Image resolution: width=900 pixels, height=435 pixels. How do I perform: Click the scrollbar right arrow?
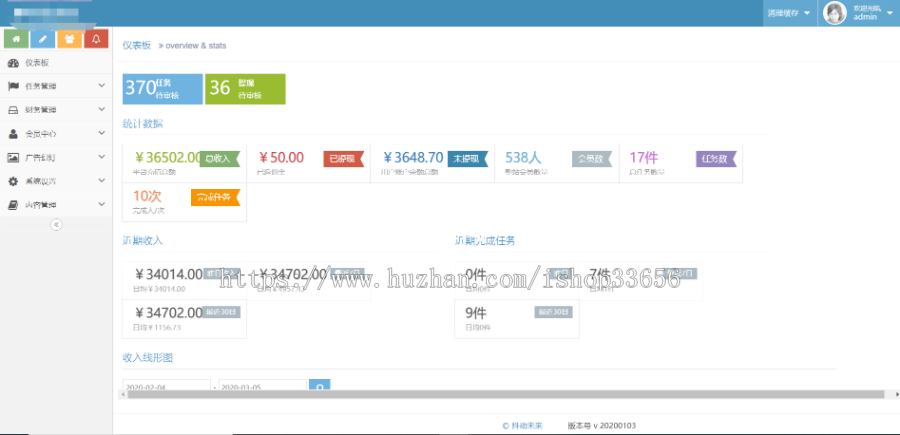(x=897, y=395)
